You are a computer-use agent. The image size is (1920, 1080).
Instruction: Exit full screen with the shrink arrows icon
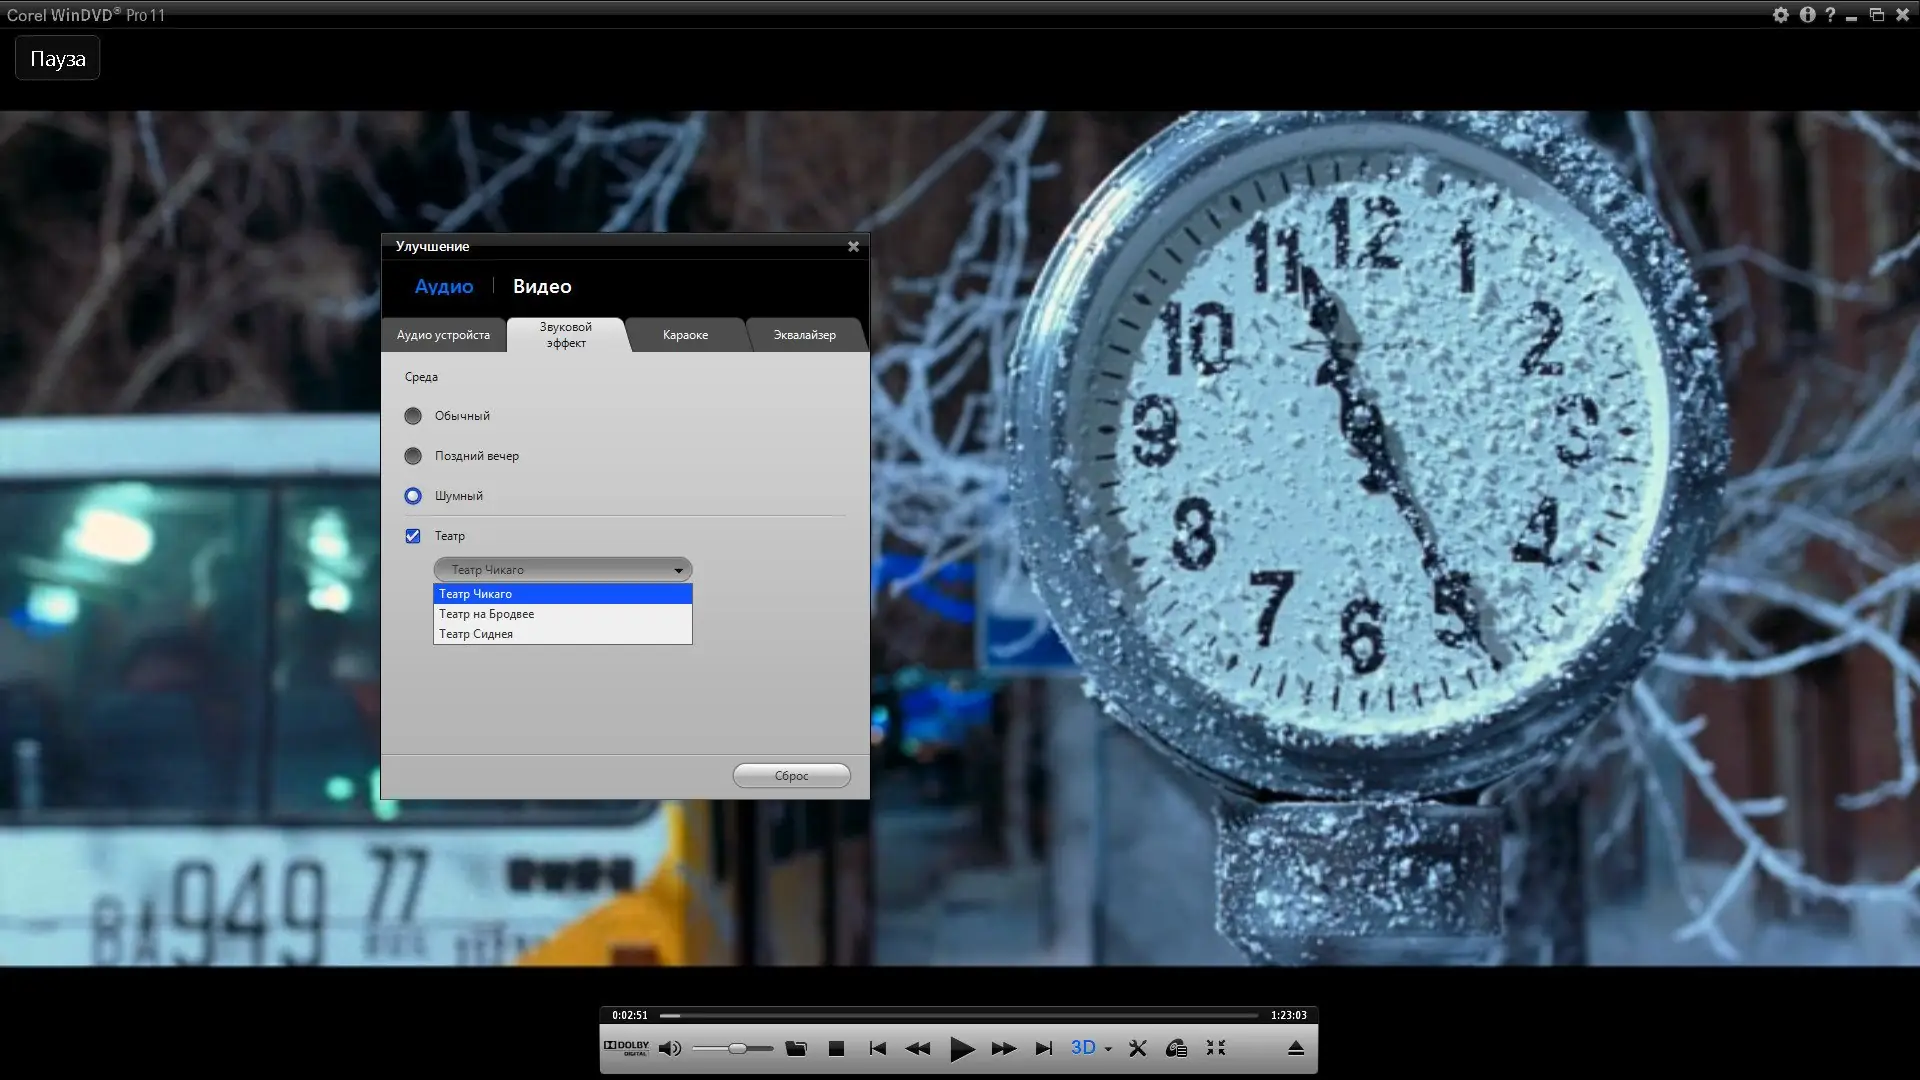pyautogui.click(x=1216, y=1047)
